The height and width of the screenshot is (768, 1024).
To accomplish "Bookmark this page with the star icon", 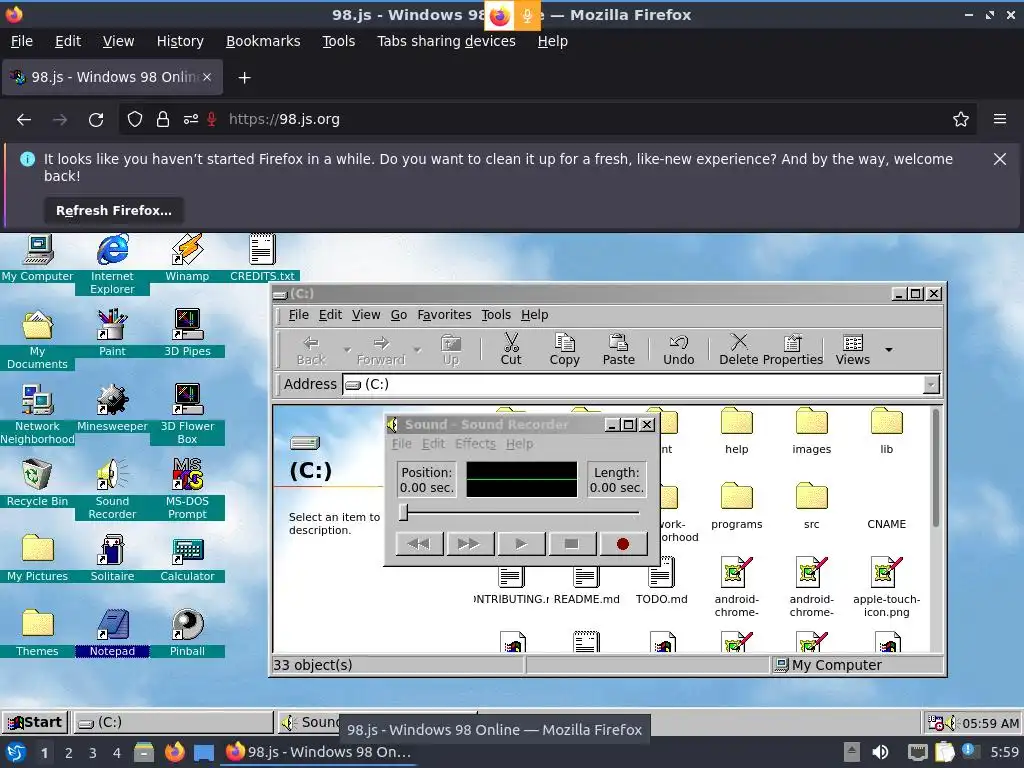I will pyautogui.click(x=960, y=120).
